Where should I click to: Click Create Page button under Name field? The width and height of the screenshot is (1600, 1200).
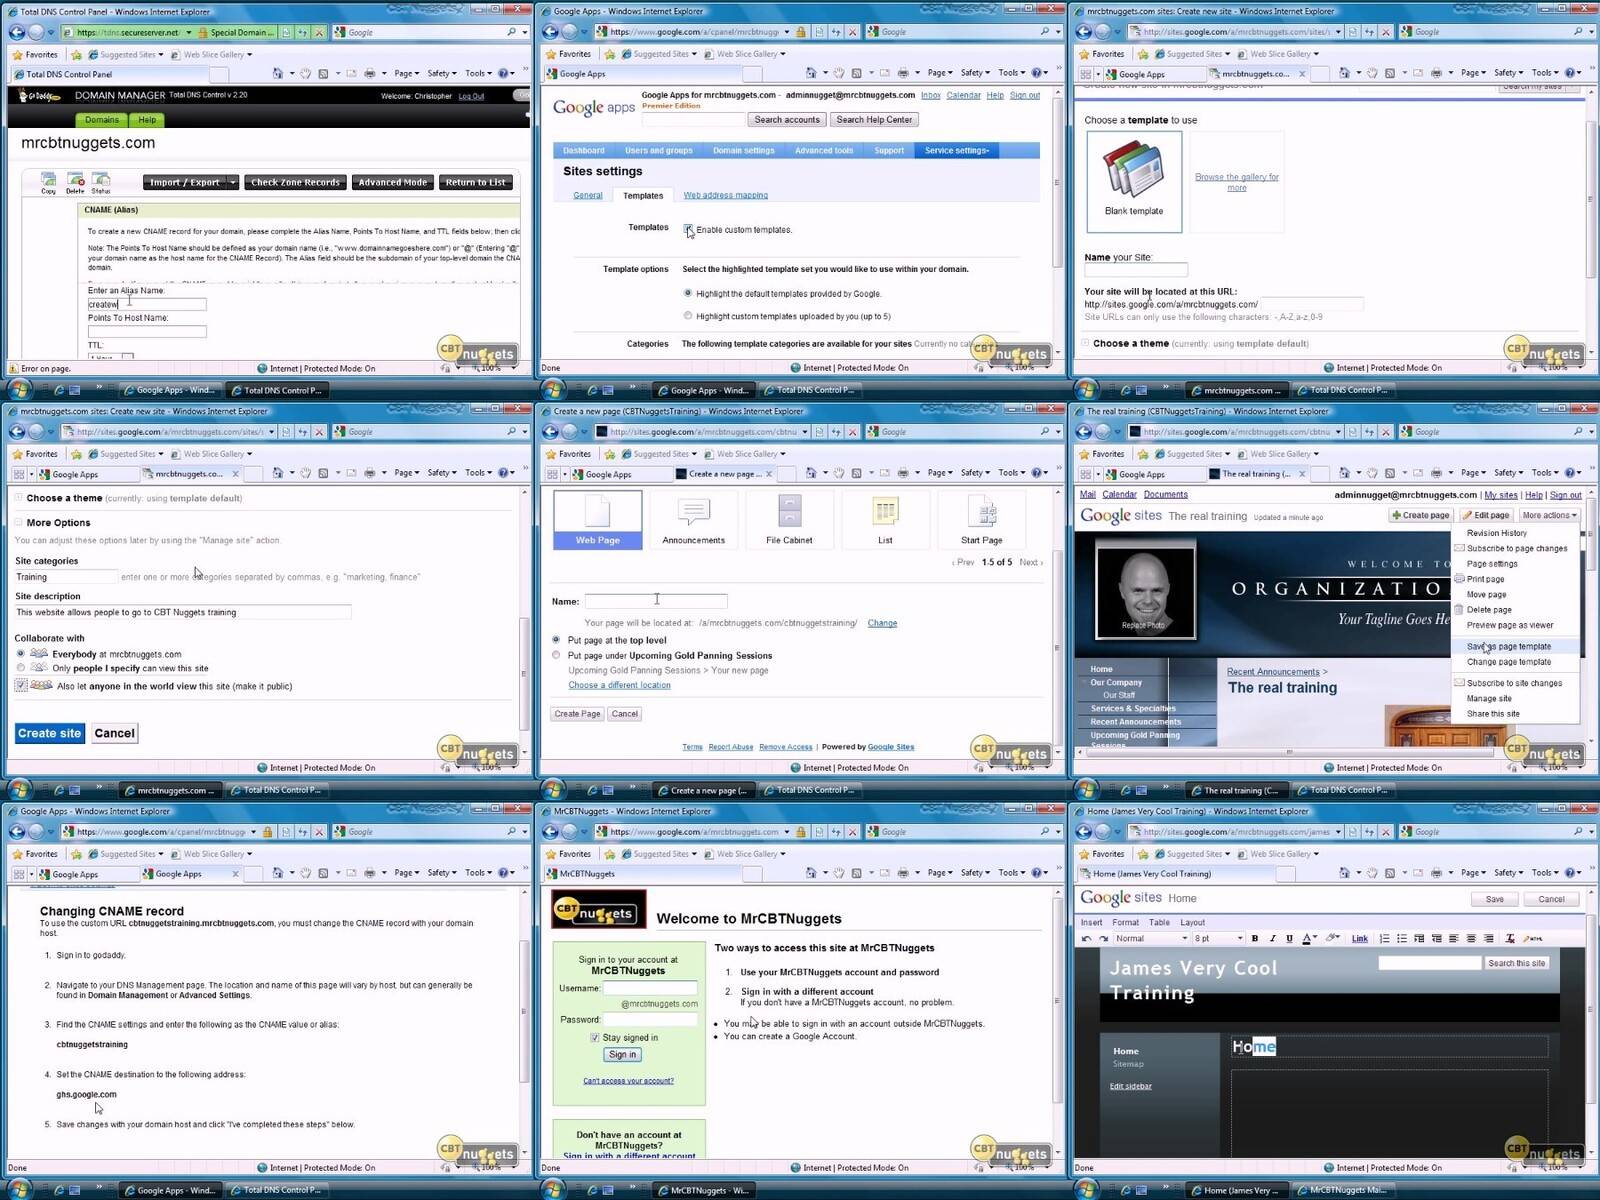pos(578,714)
